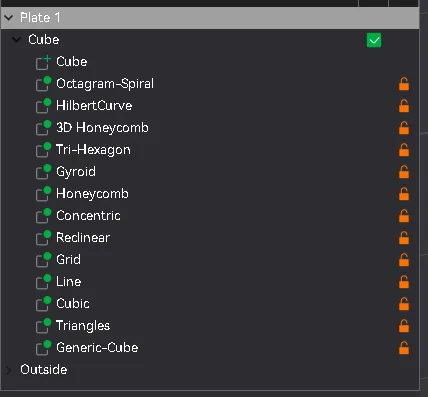Uncheck the green printable checkbox for Cube
The height and width of the screenshot is (397, 428).
click(x=374, y=40)
